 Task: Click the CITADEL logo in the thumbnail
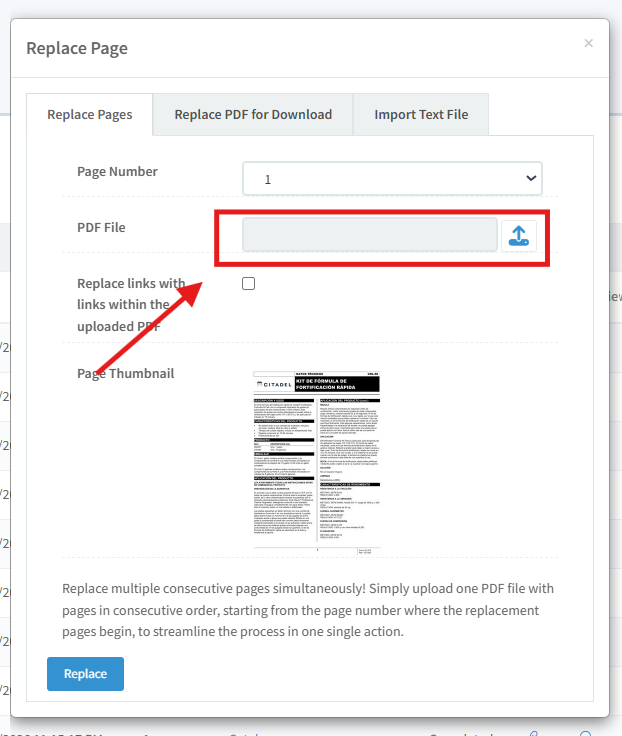pos(277,385)
